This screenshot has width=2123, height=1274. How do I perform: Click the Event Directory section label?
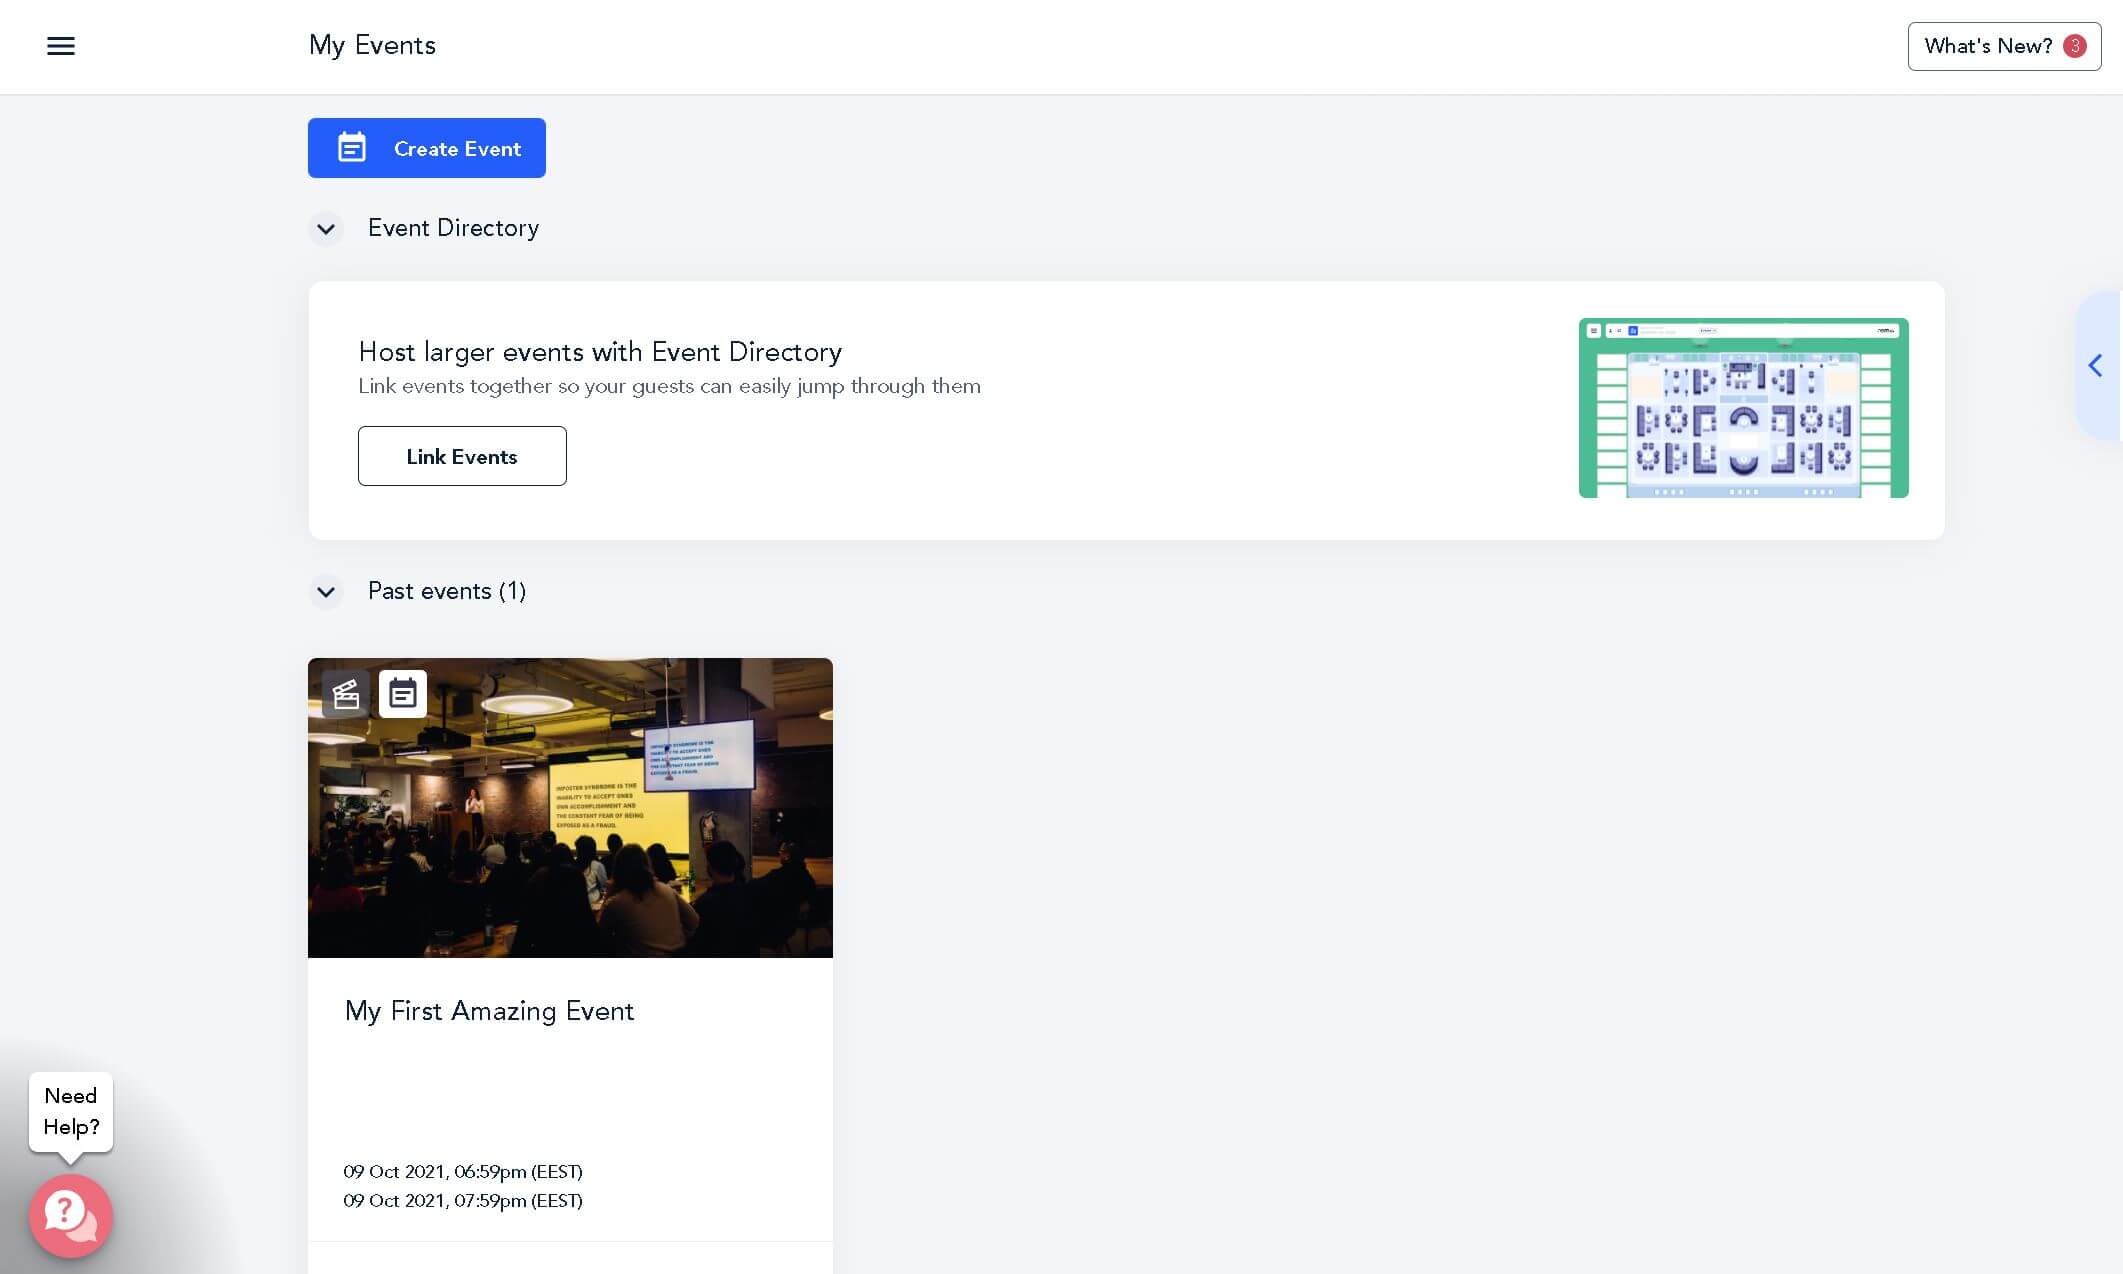click(x=453, y=228)
